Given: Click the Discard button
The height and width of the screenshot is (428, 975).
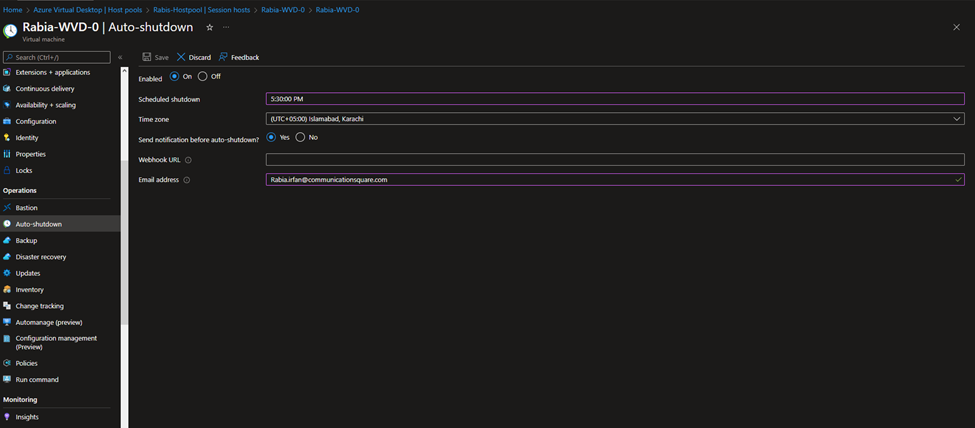Looking at the screenshot, I should click(x=194, y=57).
